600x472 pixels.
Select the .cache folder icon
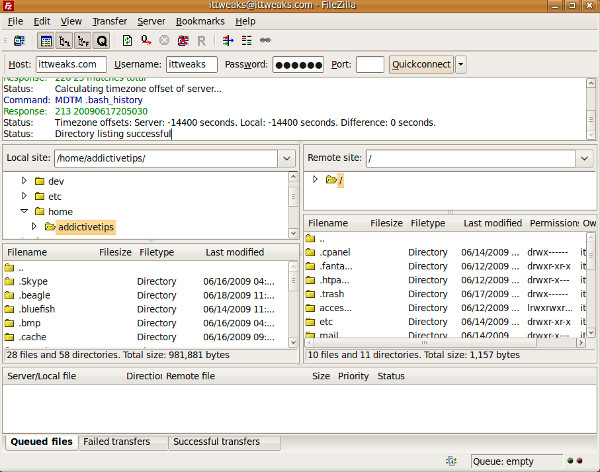10,337
